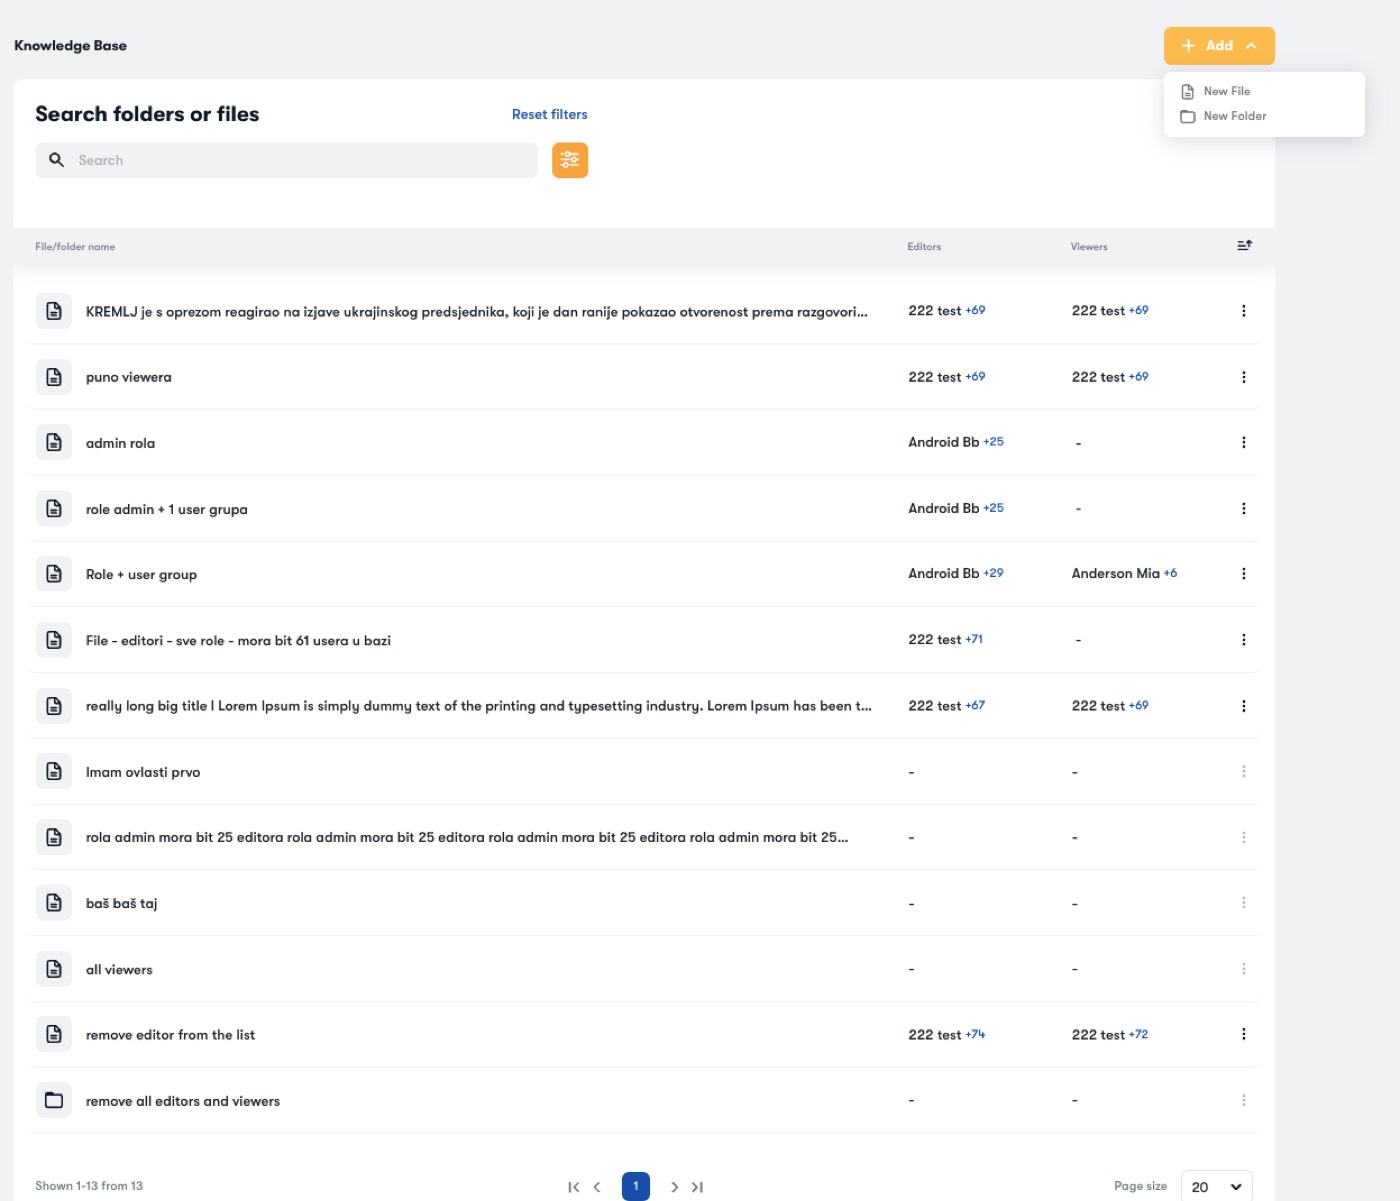Expand '+72' viewers on 'remove editor from the list'

(x=1138, y=1034)
